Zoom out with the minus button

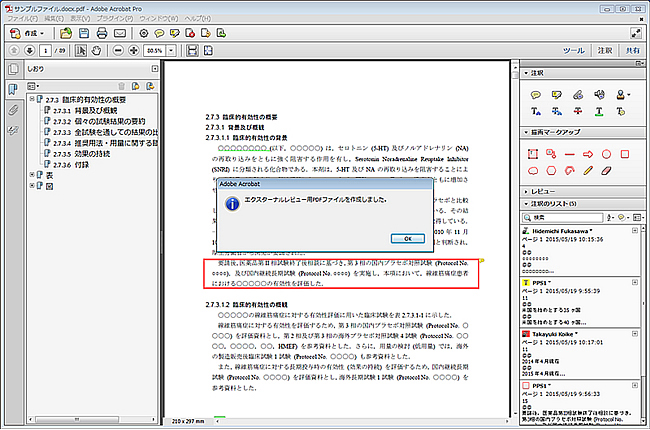118,51
